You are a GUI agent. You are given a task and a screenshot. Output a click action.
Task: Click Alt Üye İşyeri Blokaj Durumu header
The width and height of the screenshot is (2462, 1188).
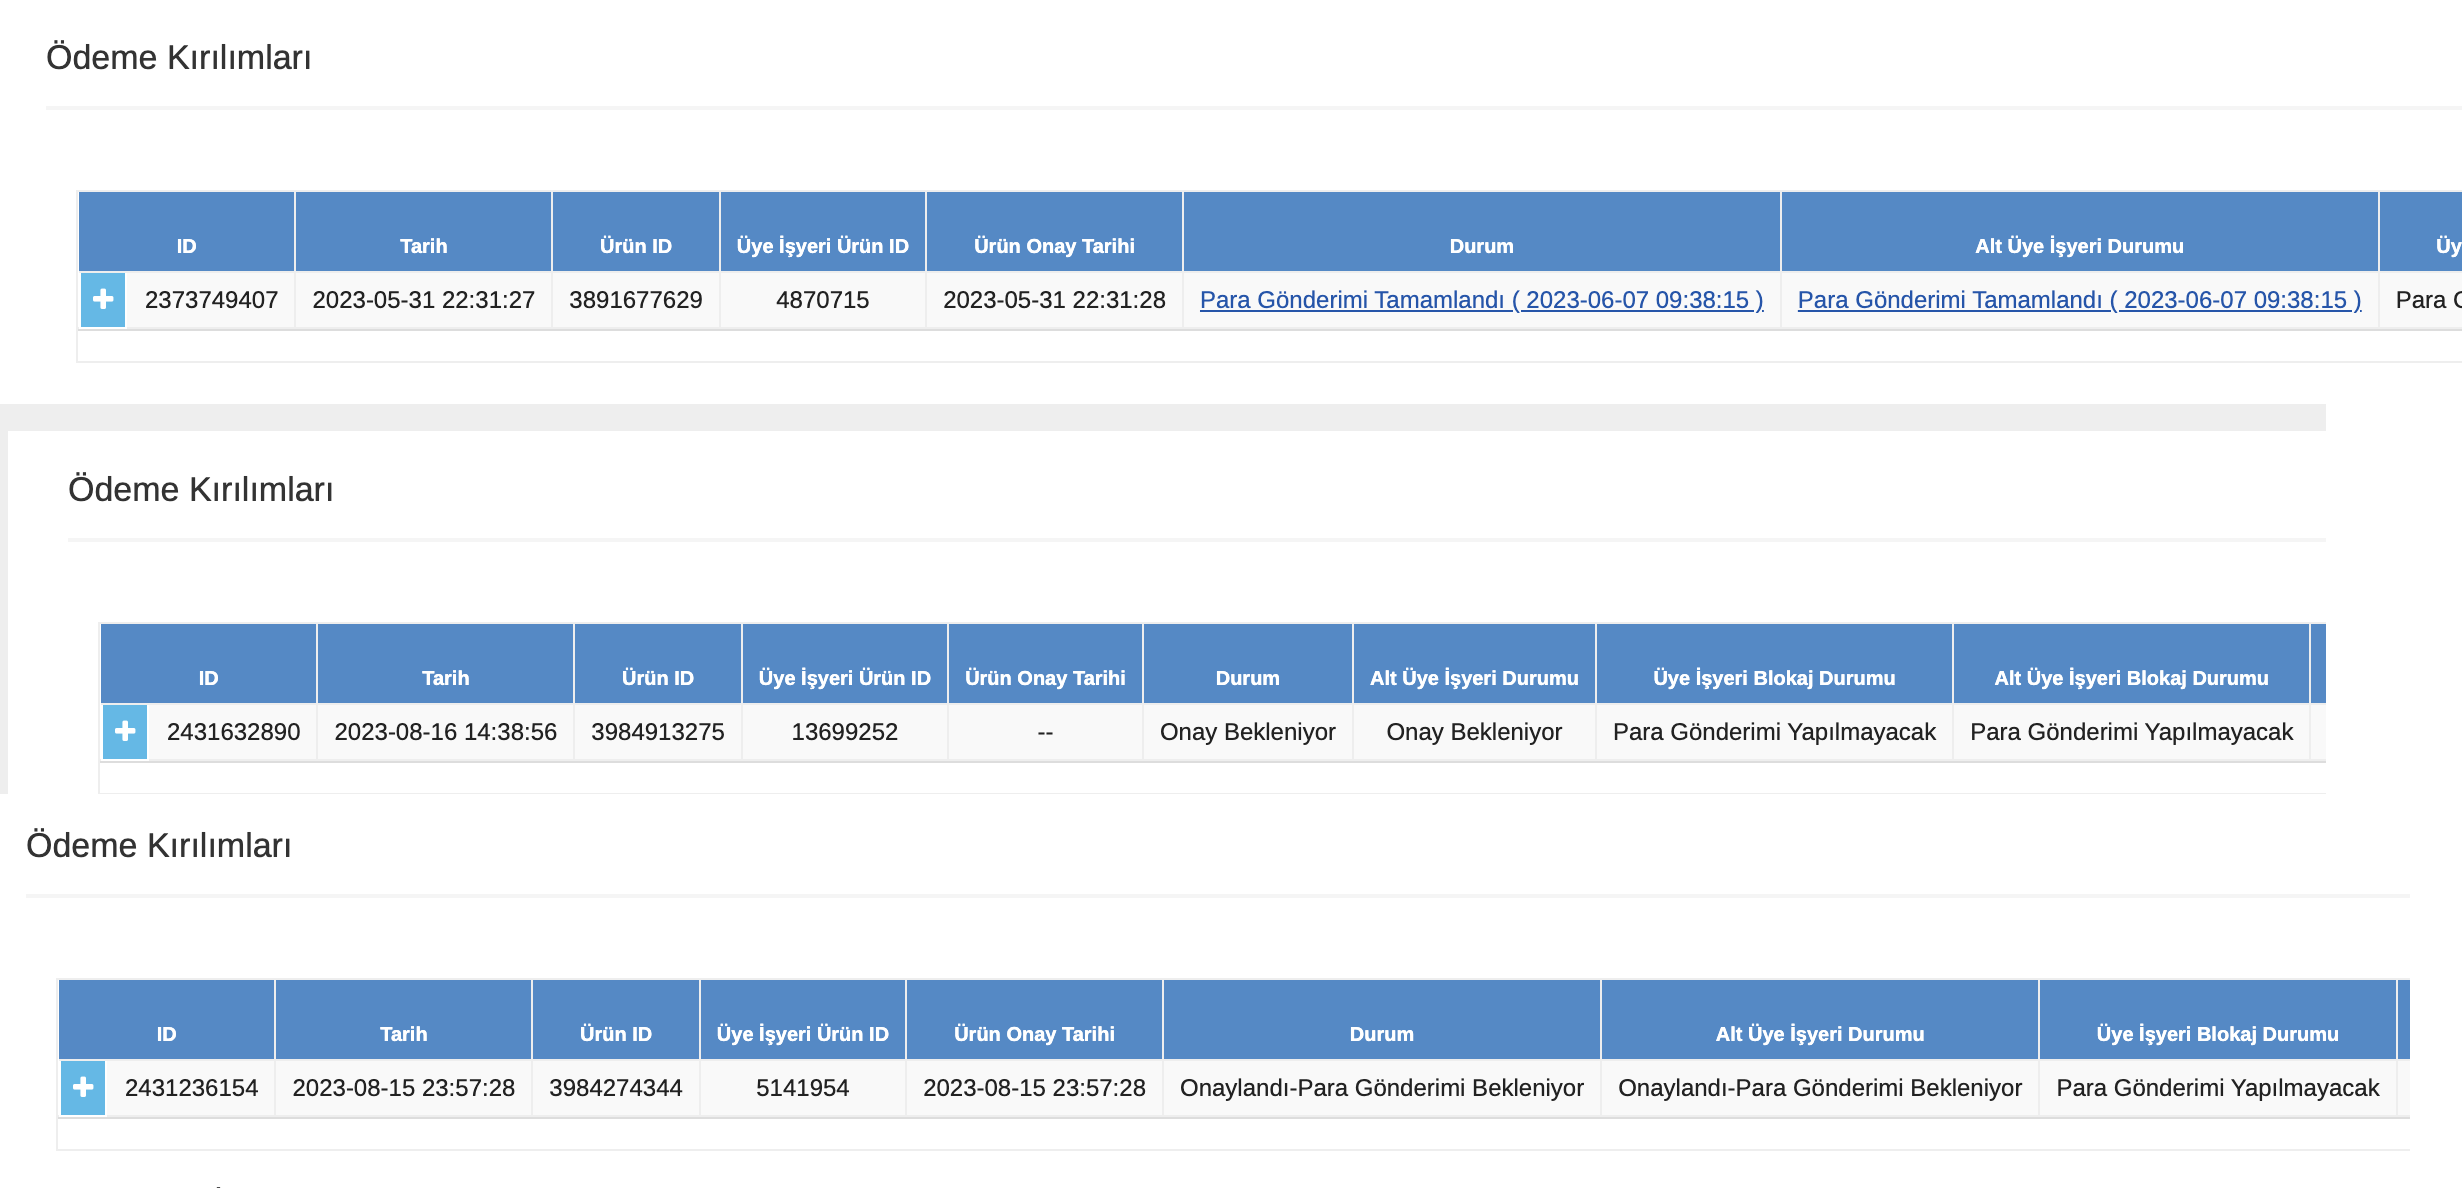pyautogui.click(x=2130, y=677)
